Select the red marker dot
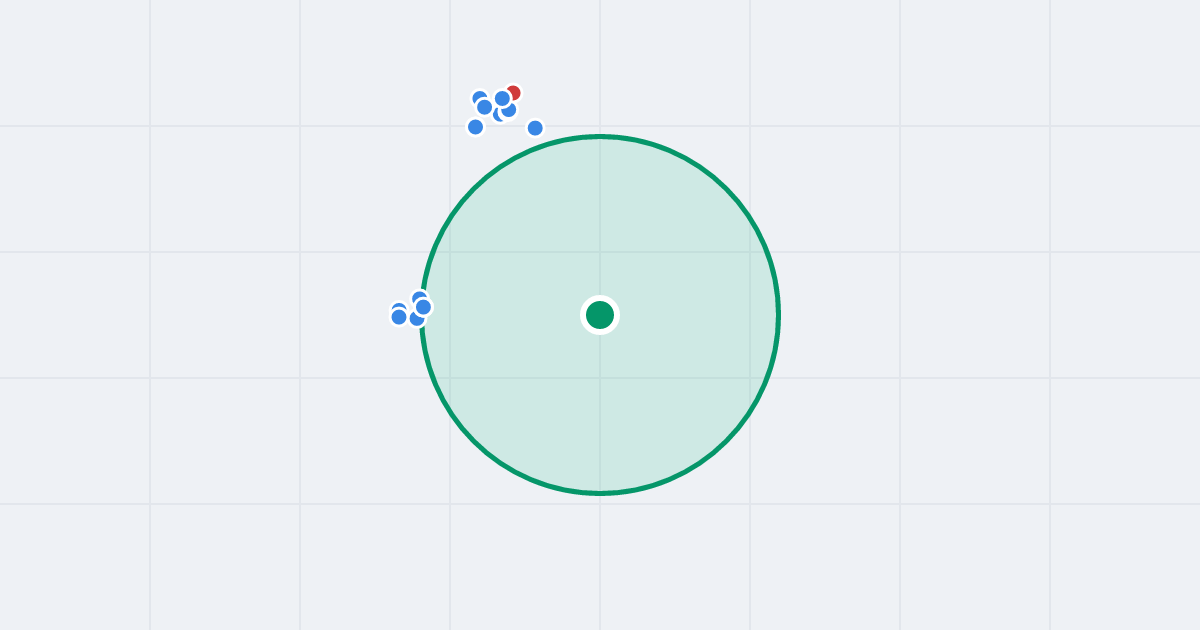The width and height of the screenshot is (1200, 630). pyautogui.click(x=513, y=93)
